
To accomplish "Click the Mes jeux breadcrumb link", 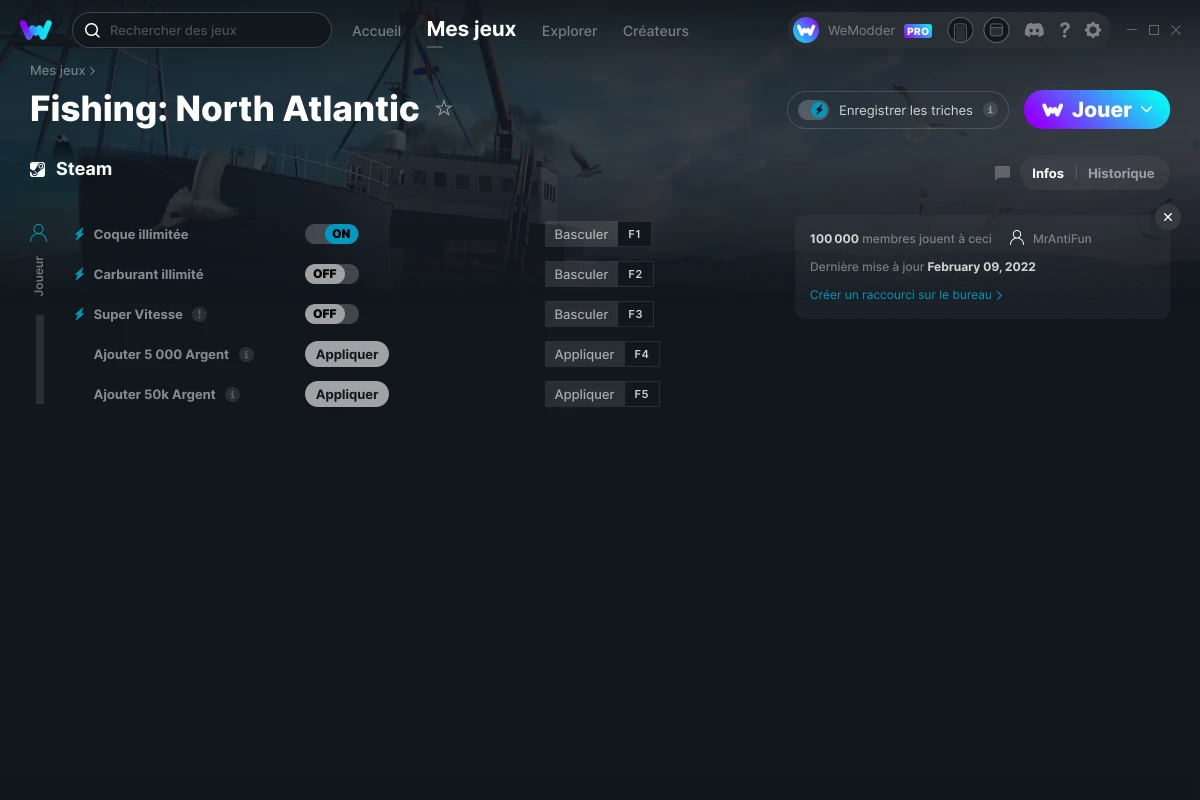I will 57,71.
